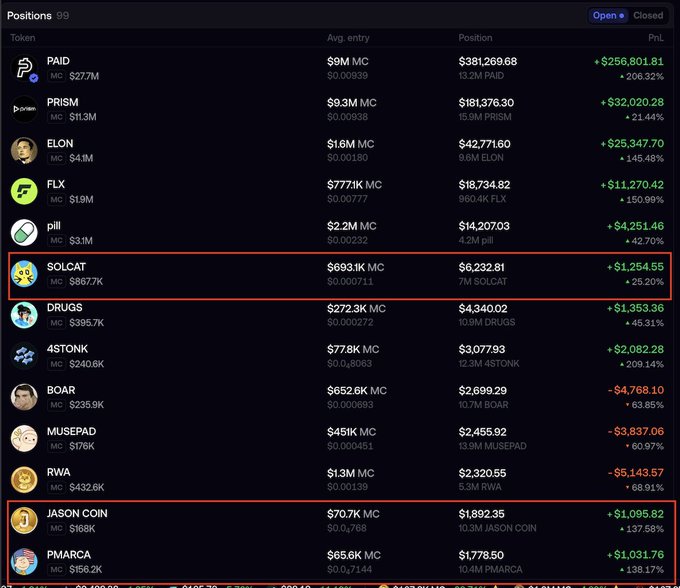680x588 pixels.
Task: Click the DRUGS PnL +$1,353.36
Action: [635, 308]
